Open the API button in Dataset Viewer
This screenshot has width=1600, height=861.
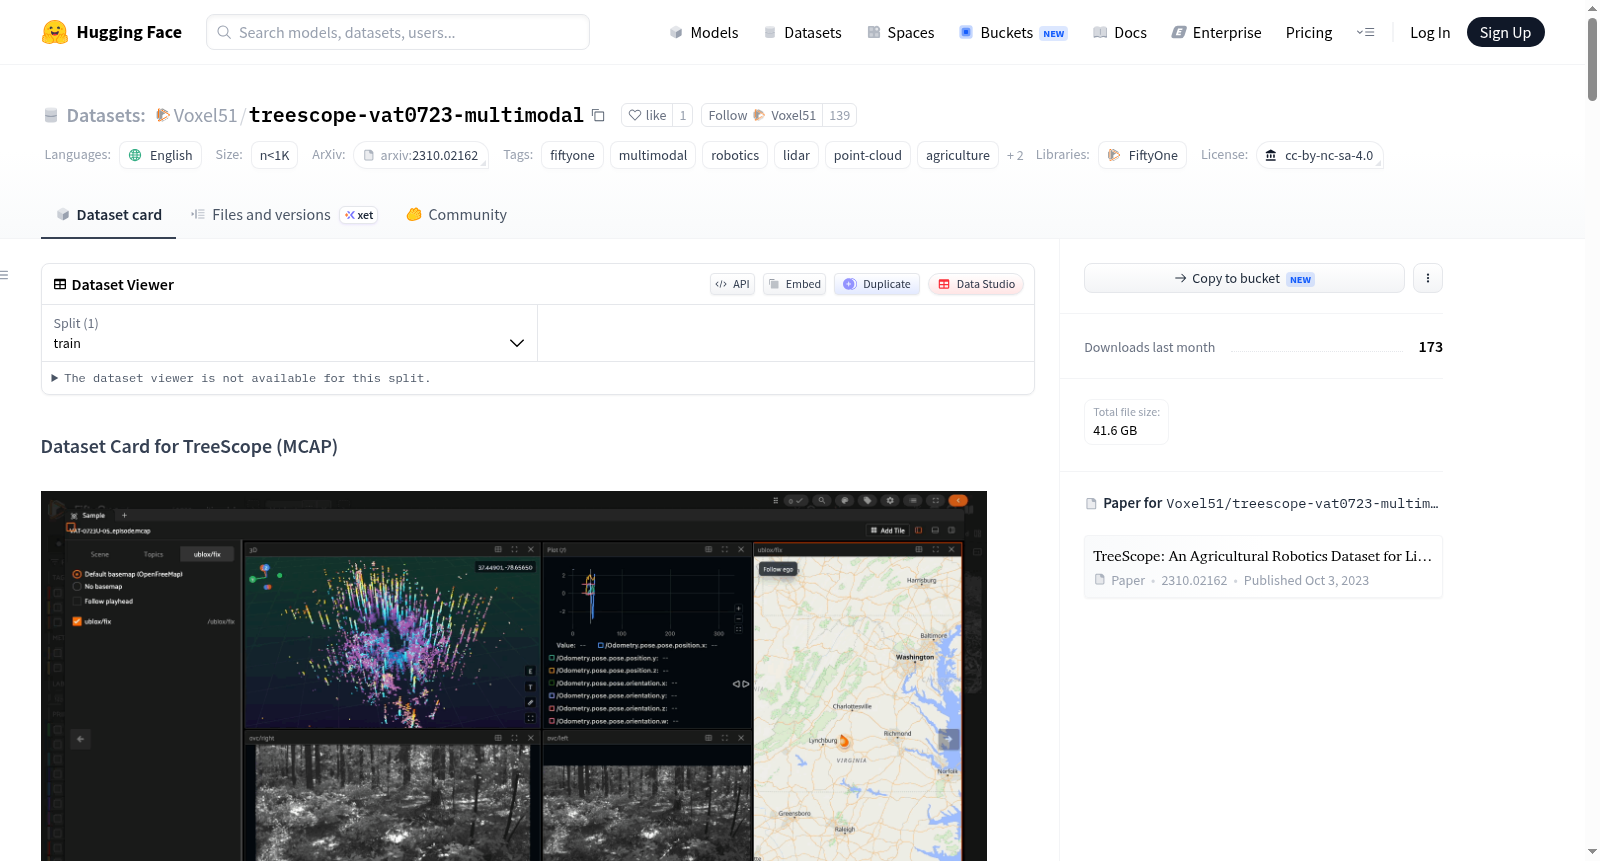pyautogui.click(x=732, y=284)
